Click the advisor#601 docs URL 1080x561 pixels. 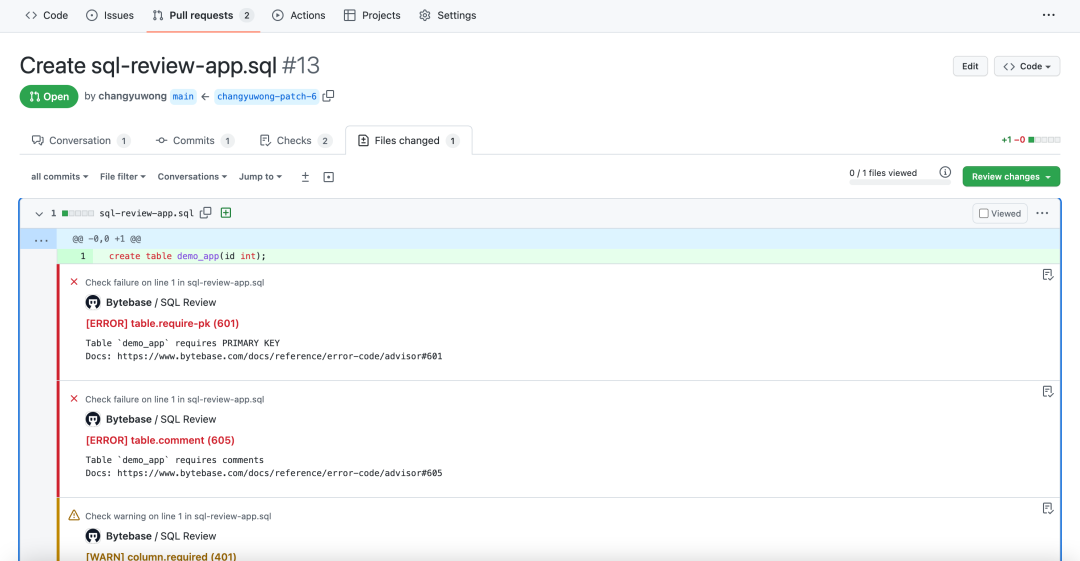tap(280, 356)
